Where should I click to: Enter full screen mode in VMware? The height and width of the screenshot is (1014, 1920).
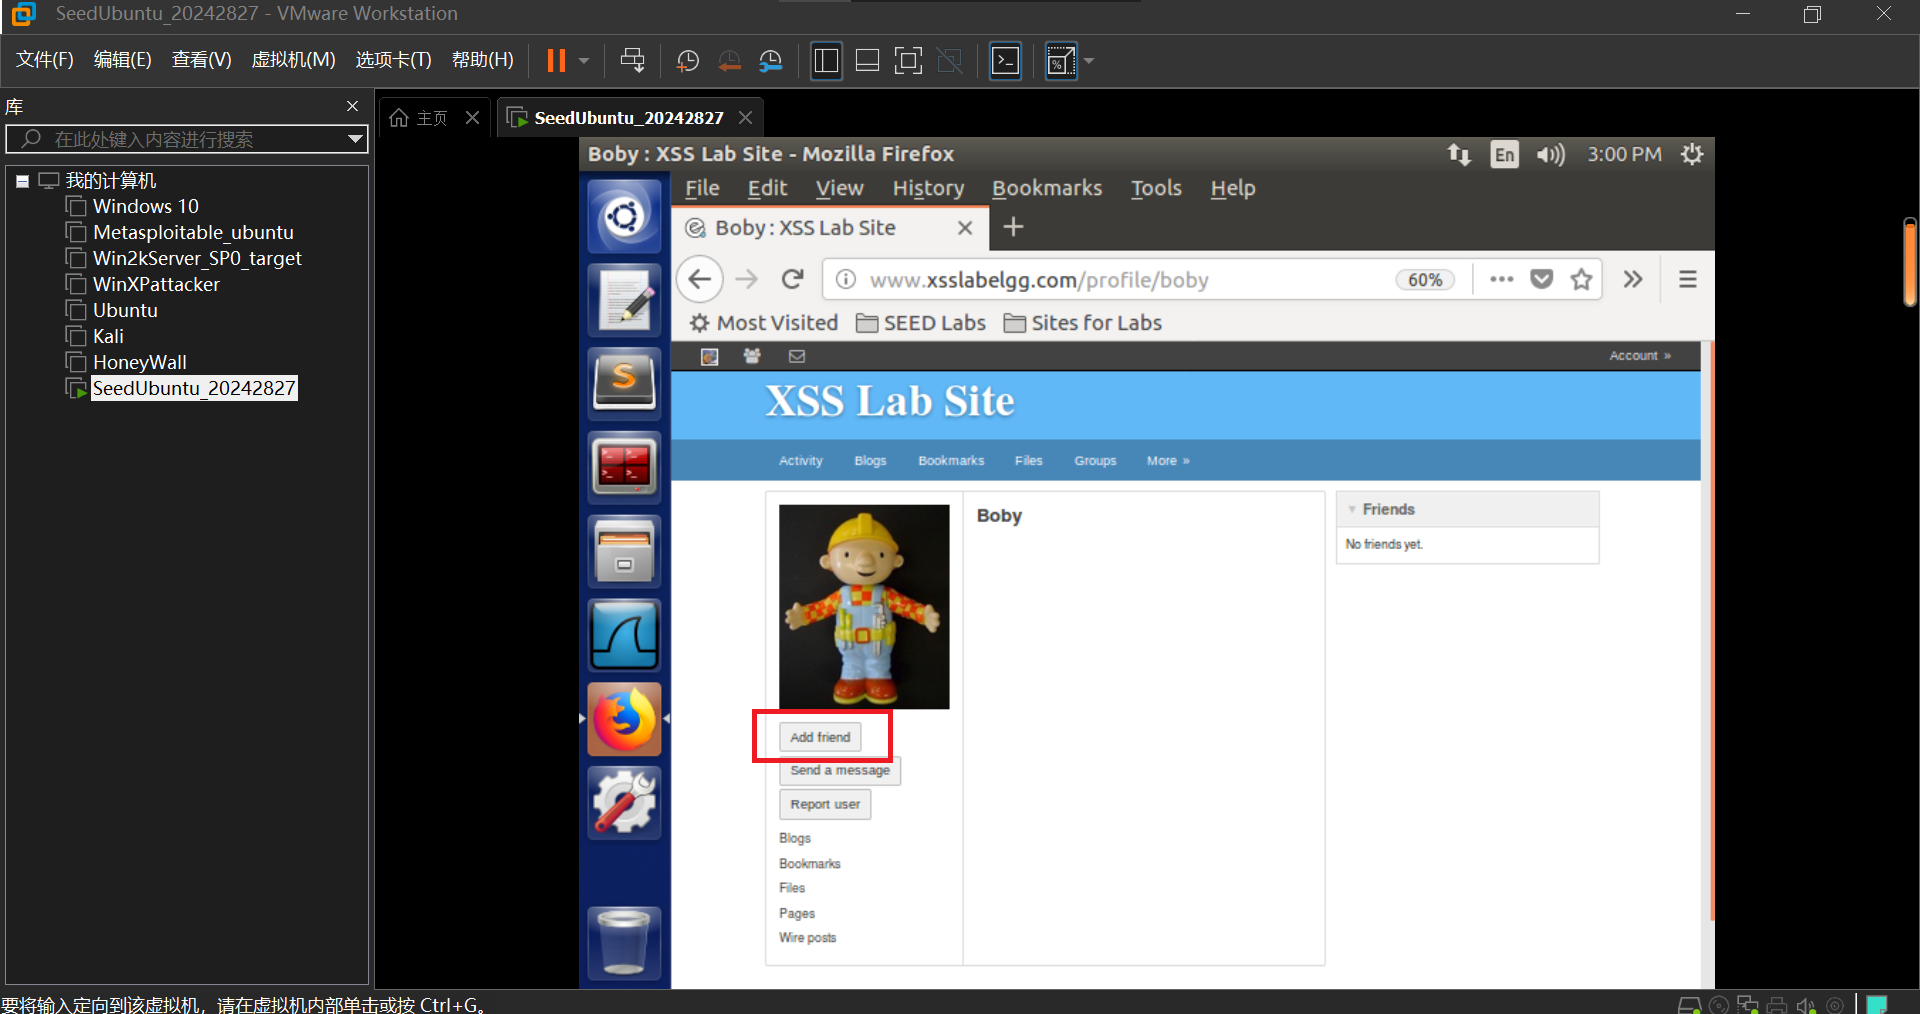pyautogui.click(x=908, y=61)
